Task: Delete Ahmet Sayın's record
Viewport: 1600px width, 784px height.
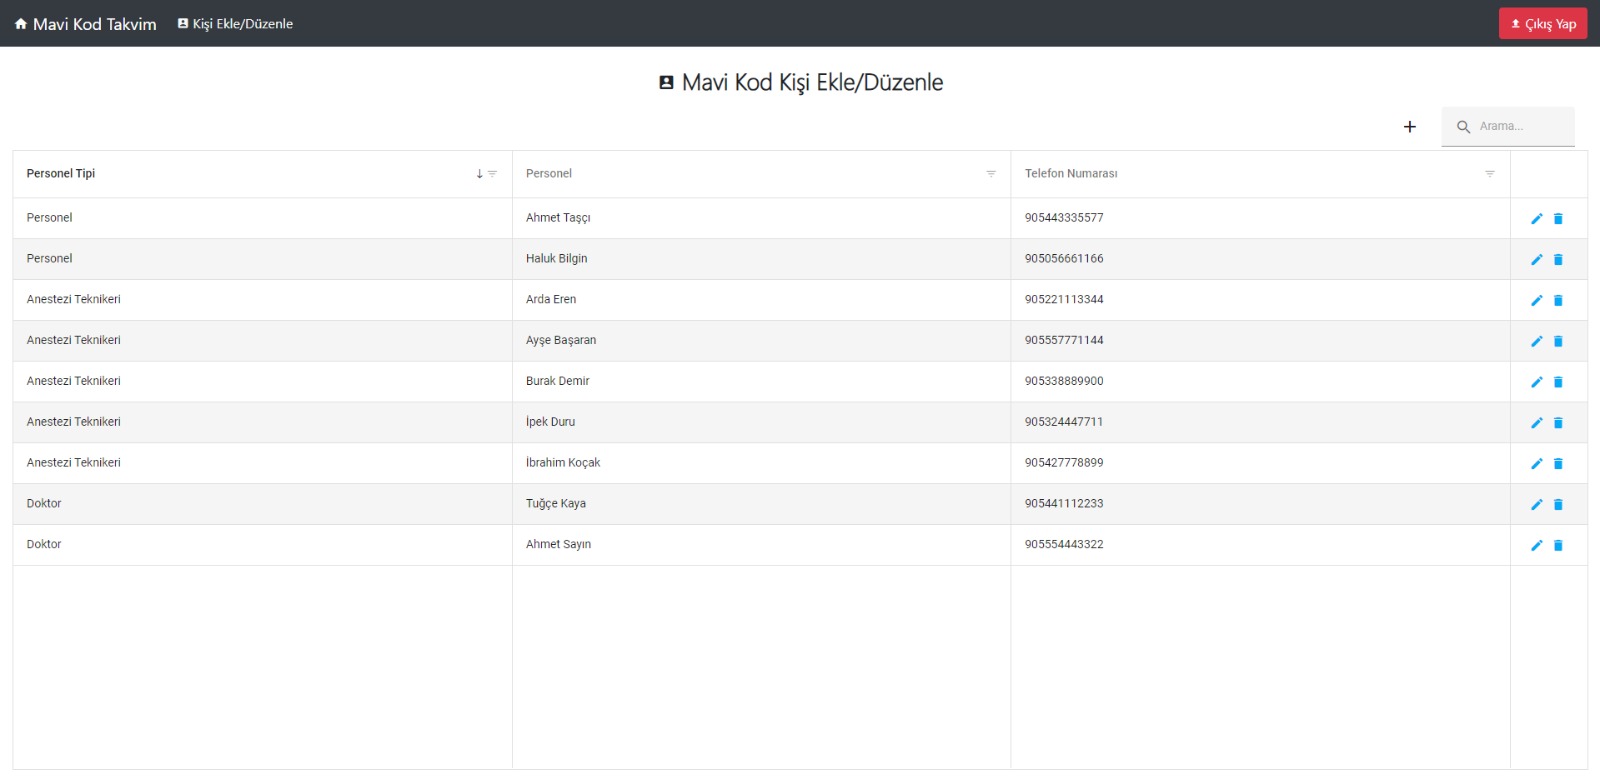Action: [x=1558, y=546]
